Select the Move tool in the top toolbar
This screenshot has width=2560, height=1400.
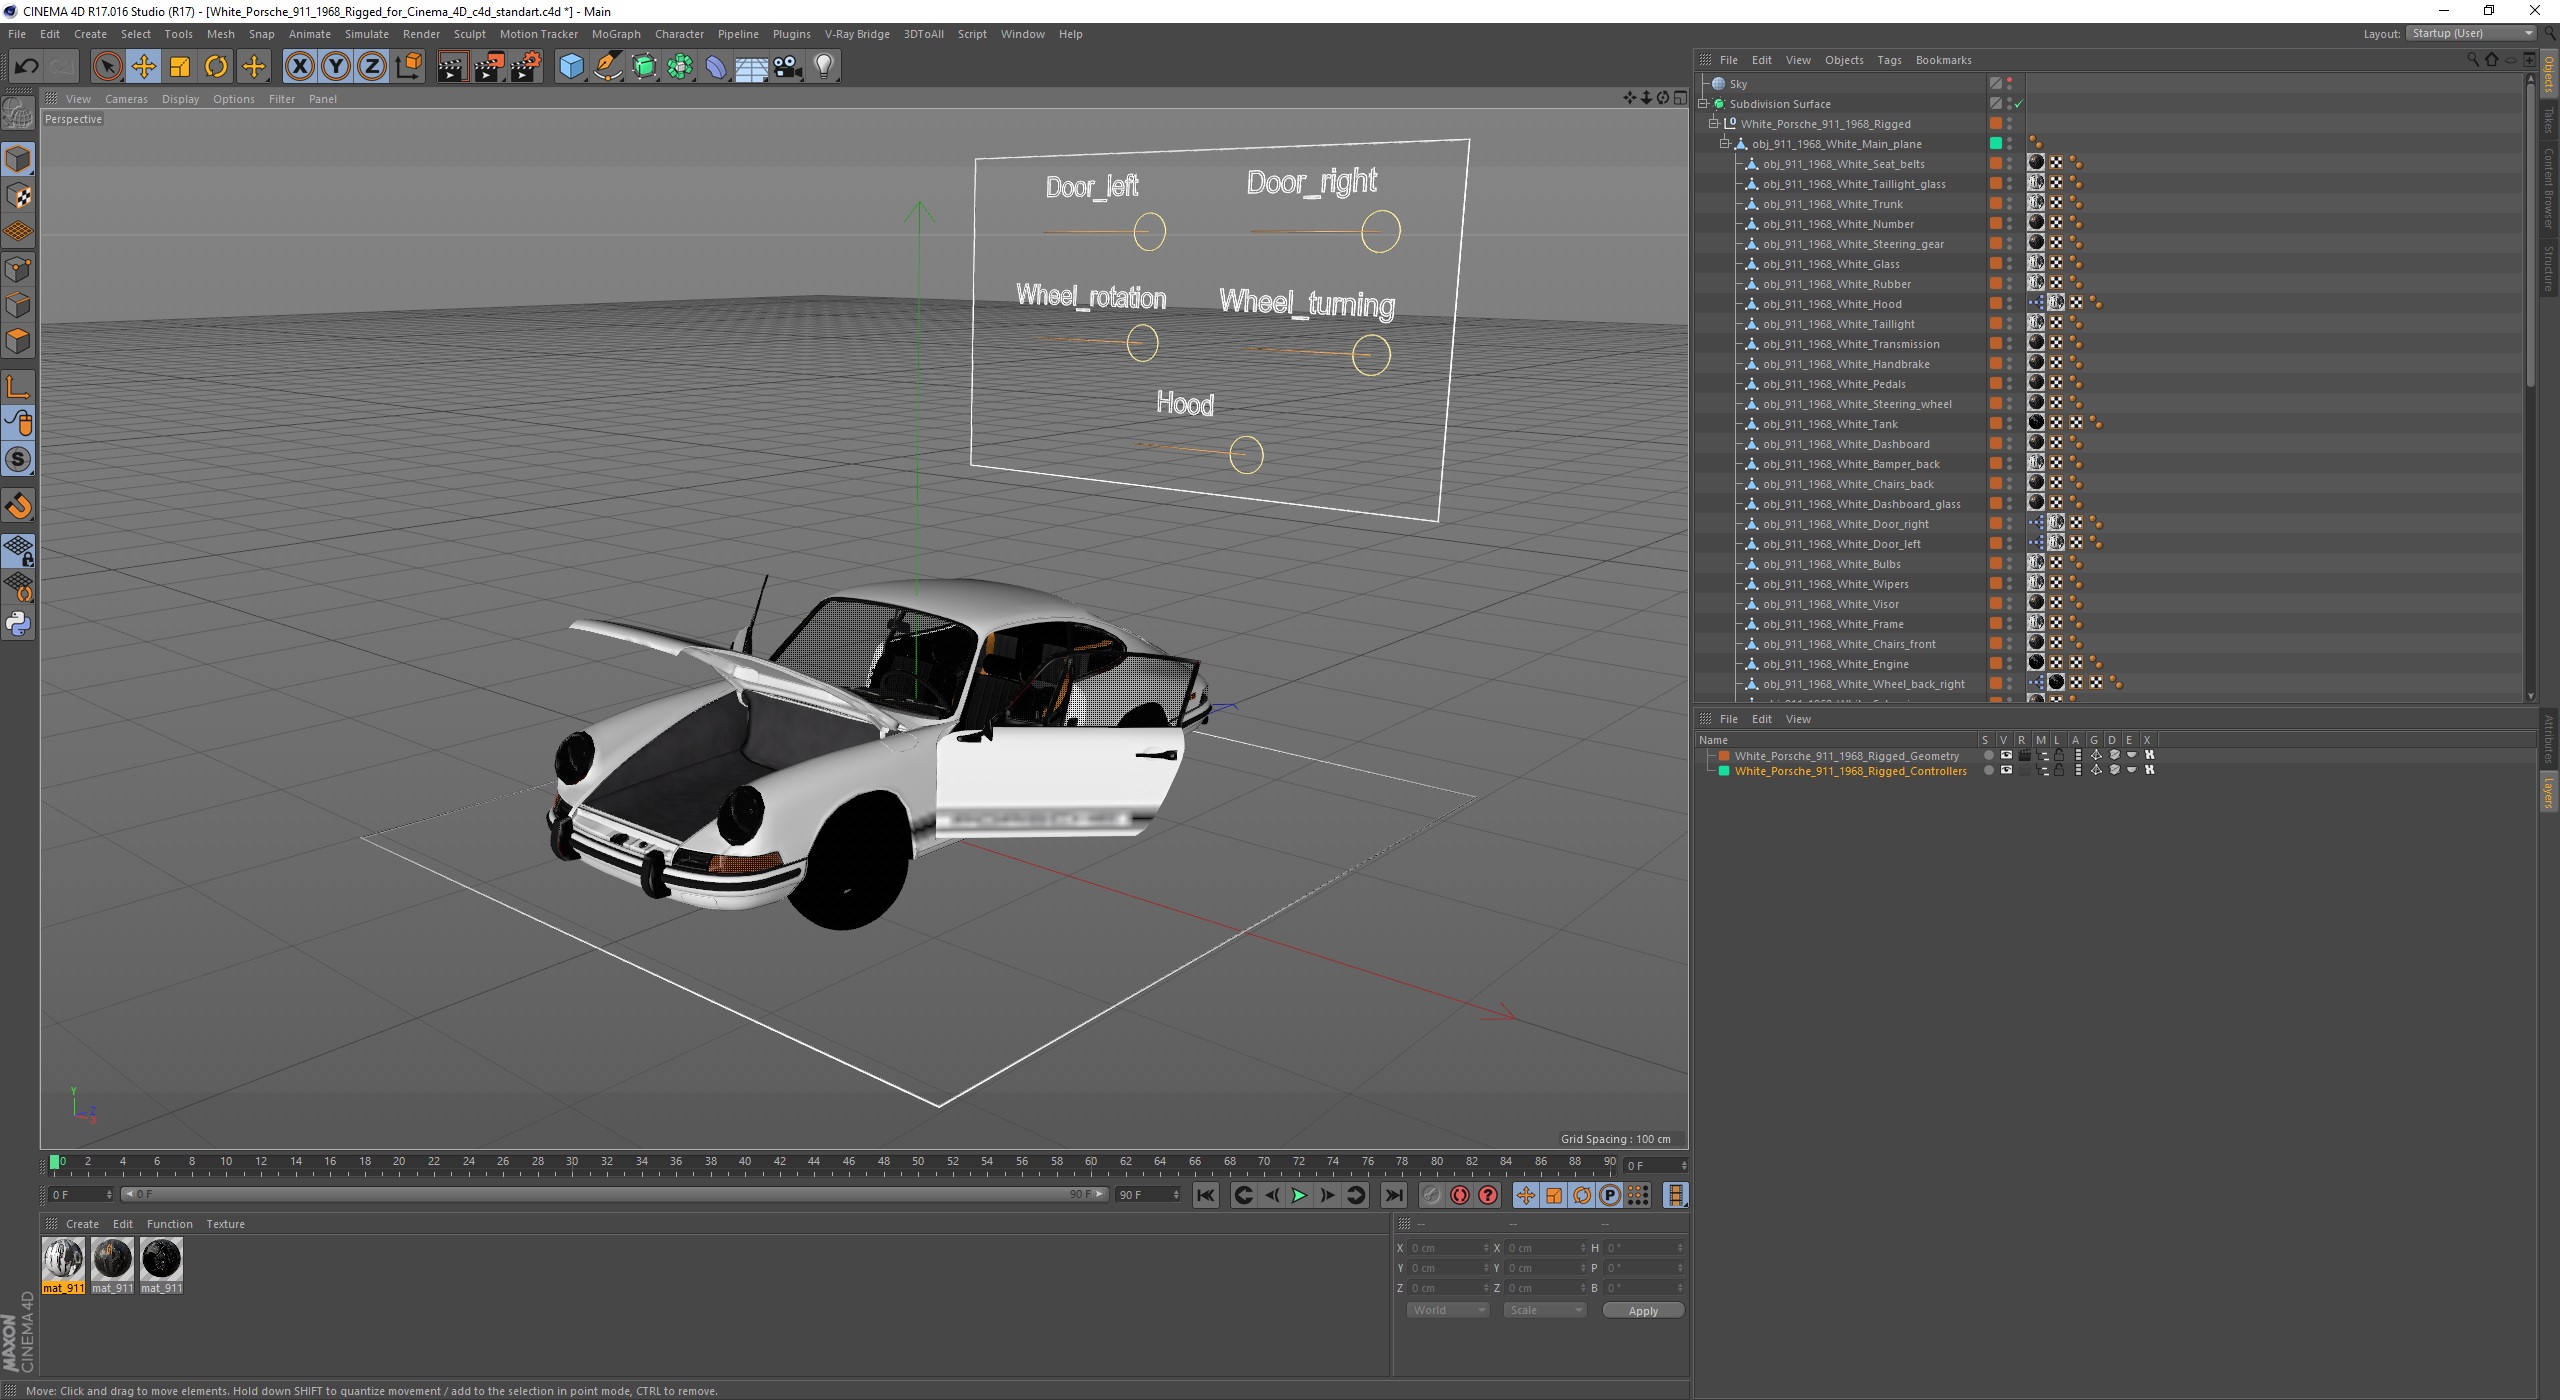pyautogui.click(x=144, y=67)
